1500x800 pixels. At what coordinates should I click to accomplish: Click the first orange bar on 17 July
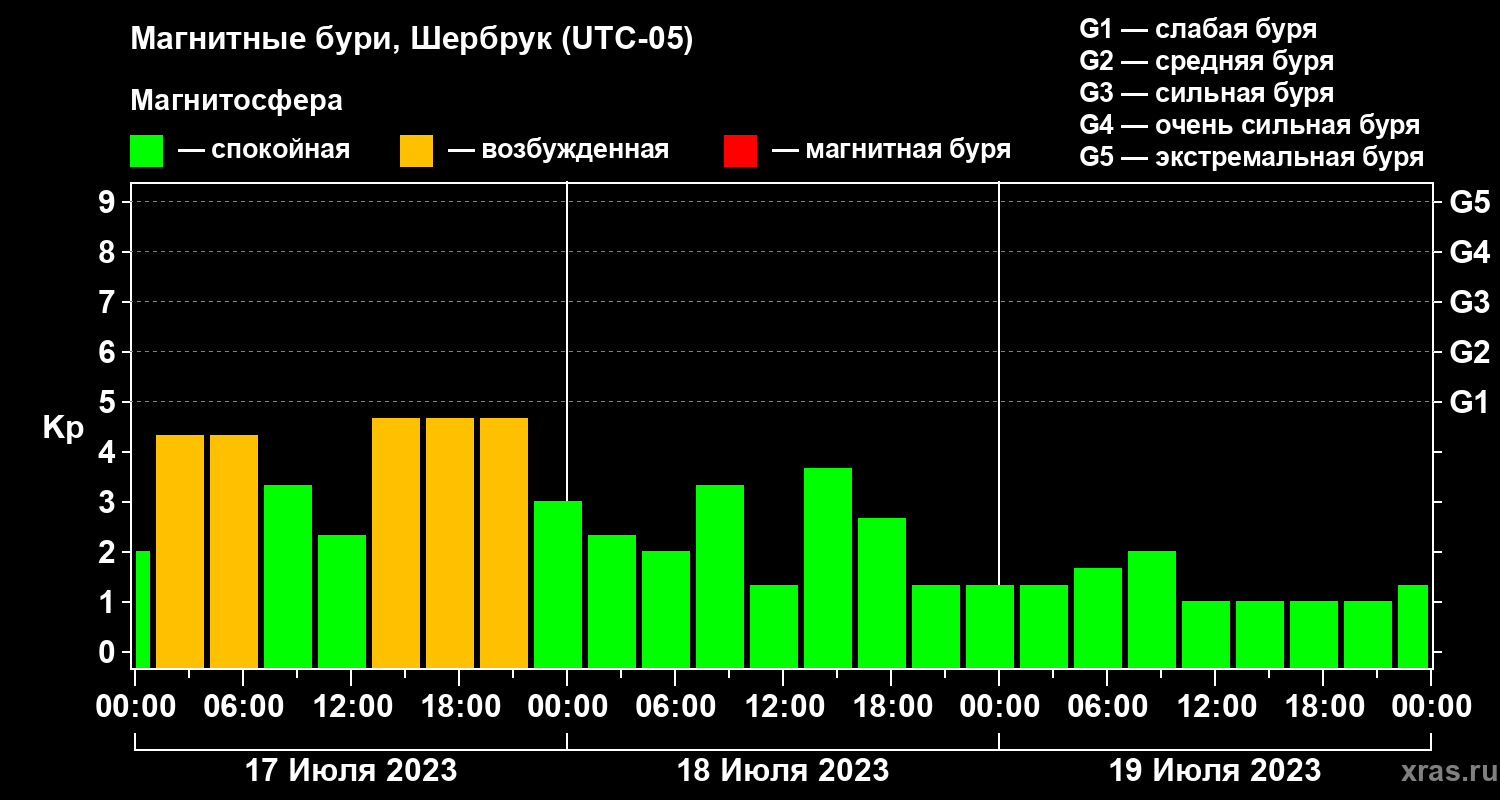pos(180,551)
